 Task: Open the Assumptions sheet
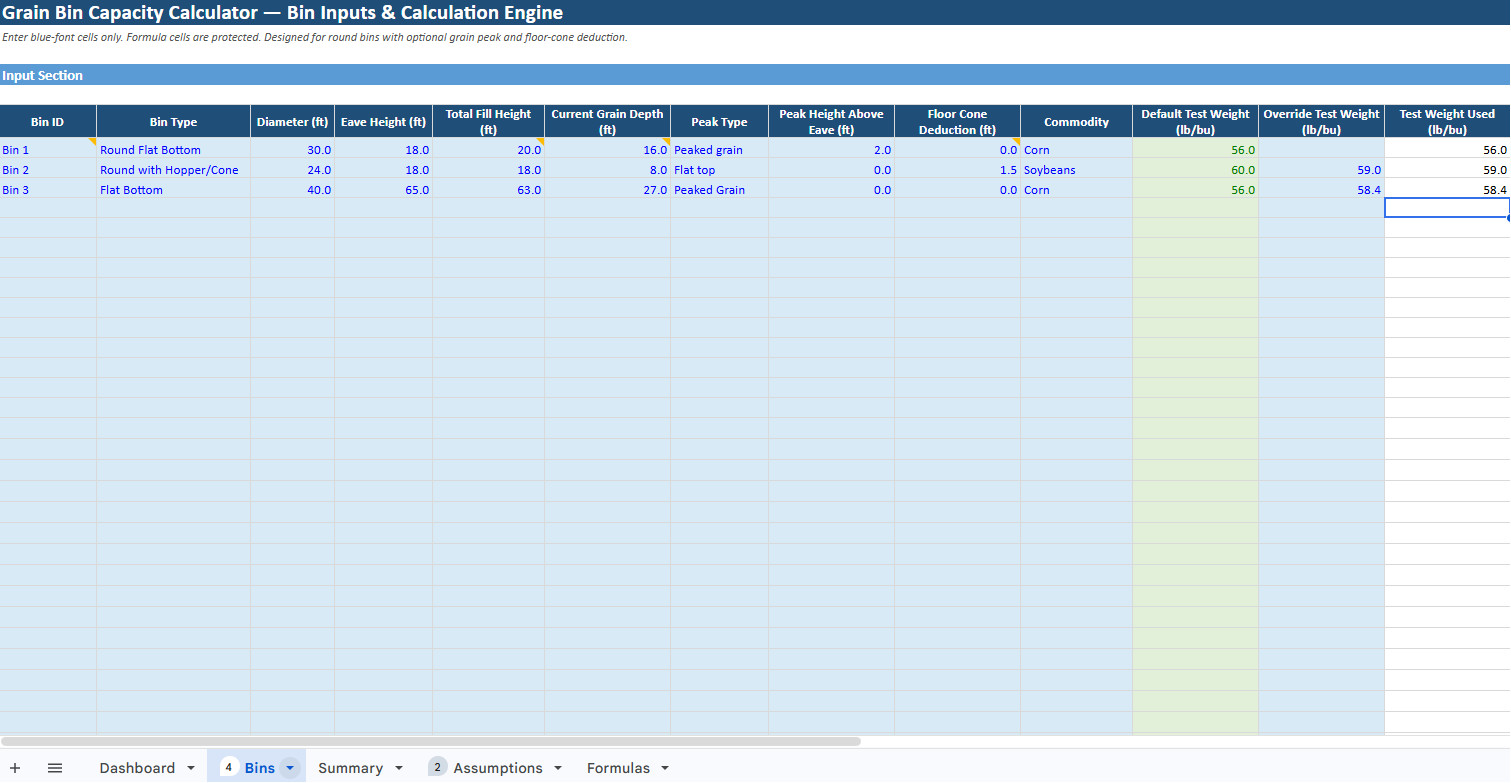click(500, 767)
